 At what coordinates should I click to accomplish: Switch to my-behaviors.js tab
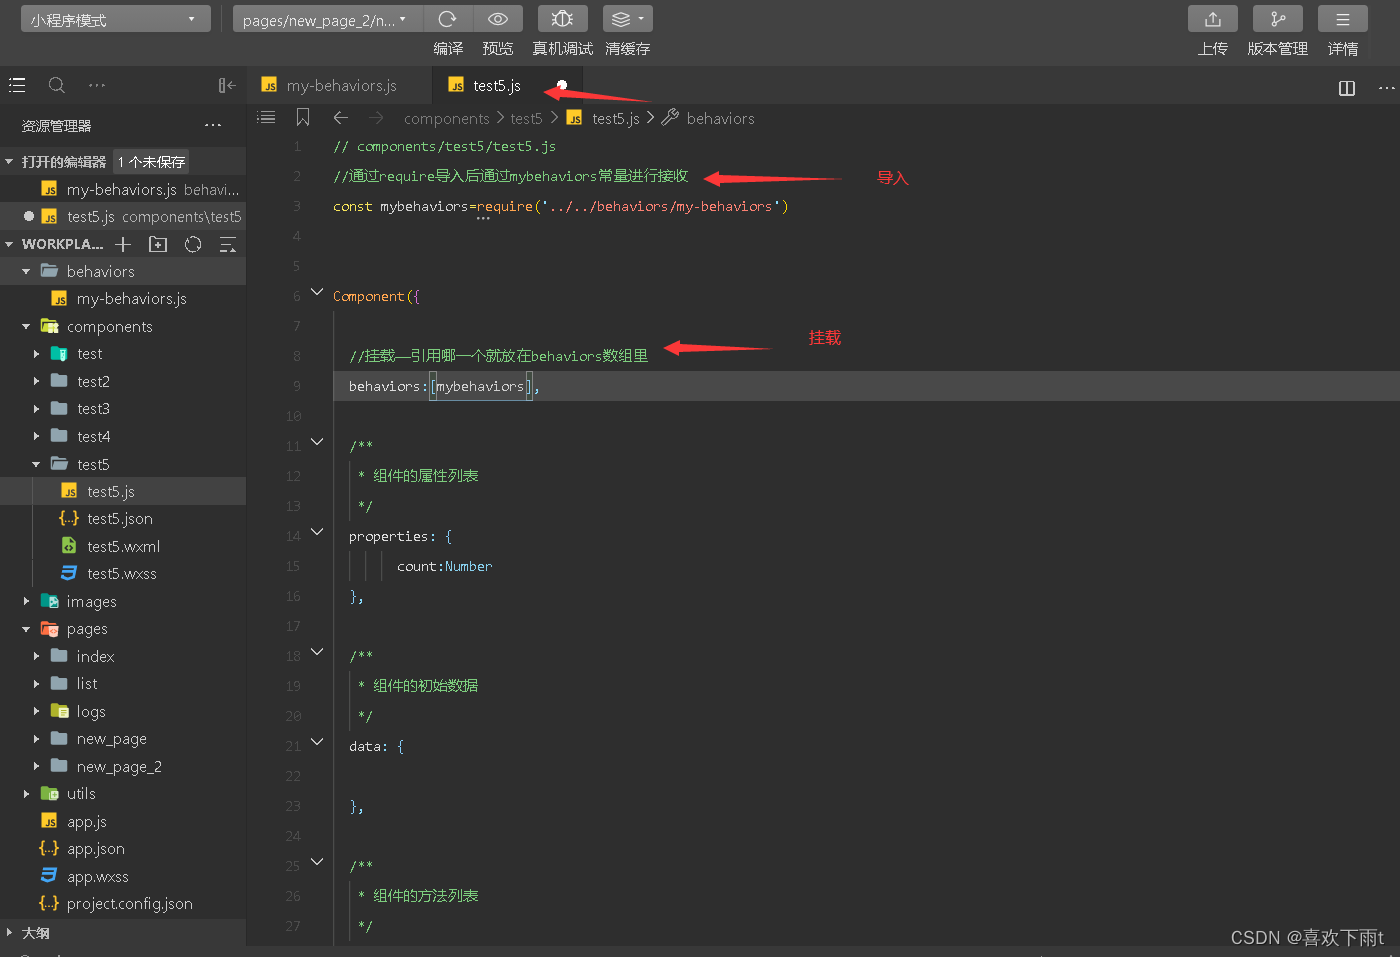[x=340, y=86]
